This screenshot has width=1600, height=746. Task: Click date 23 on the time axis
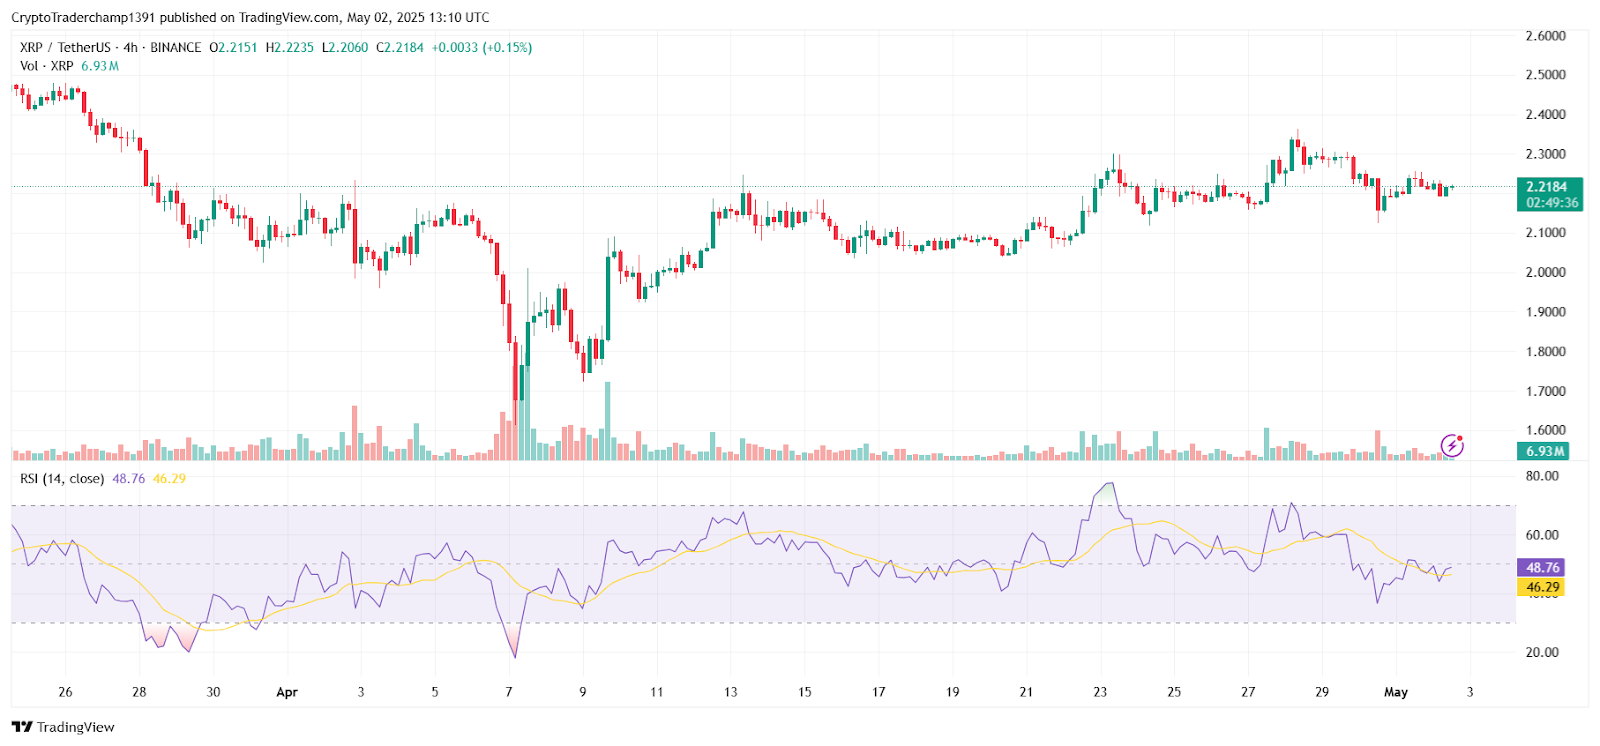[x=1100, y=692]
